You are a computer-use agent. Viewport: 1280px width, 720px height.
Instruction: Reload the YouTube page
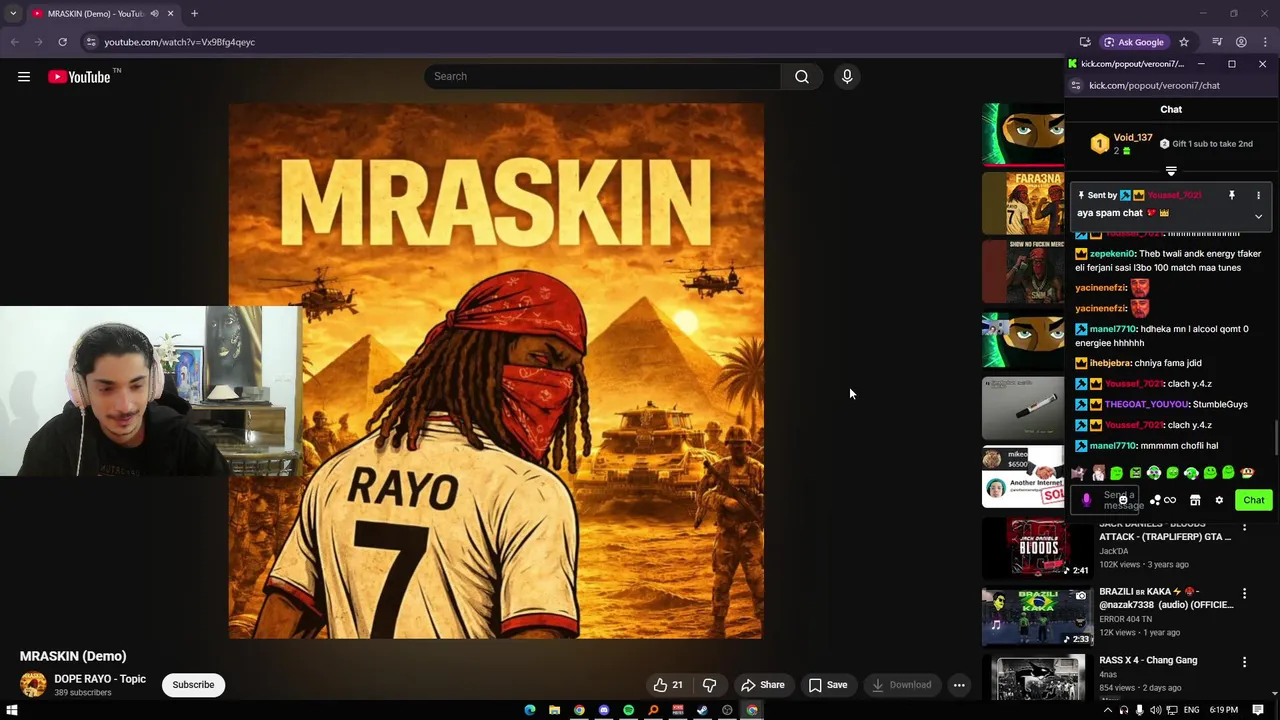click(62, 42)
